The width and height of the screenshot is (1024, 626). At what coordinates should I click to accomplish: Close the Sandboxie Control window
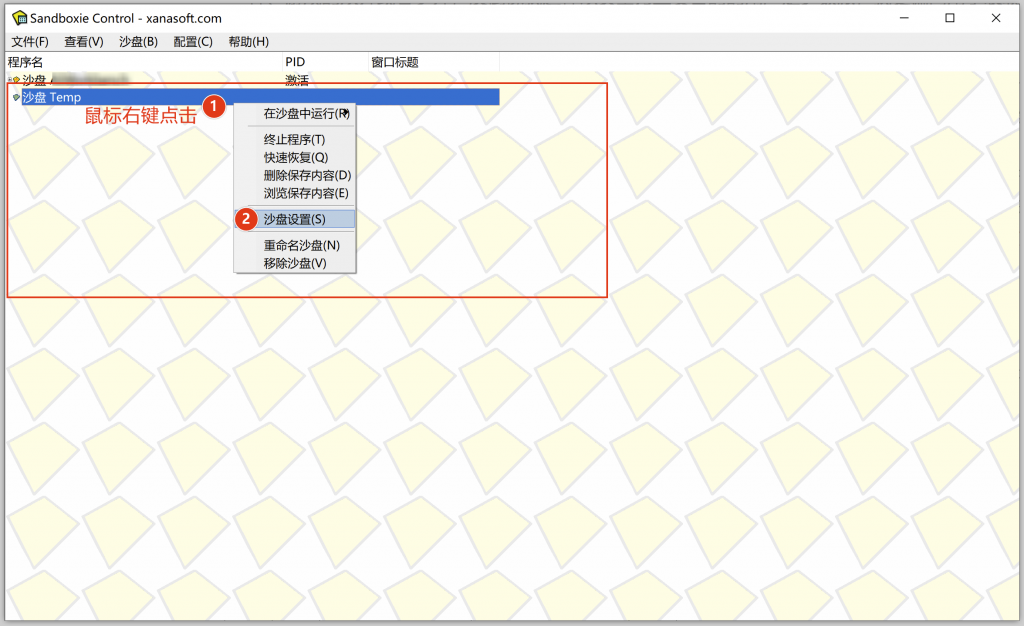pos(995,18)
